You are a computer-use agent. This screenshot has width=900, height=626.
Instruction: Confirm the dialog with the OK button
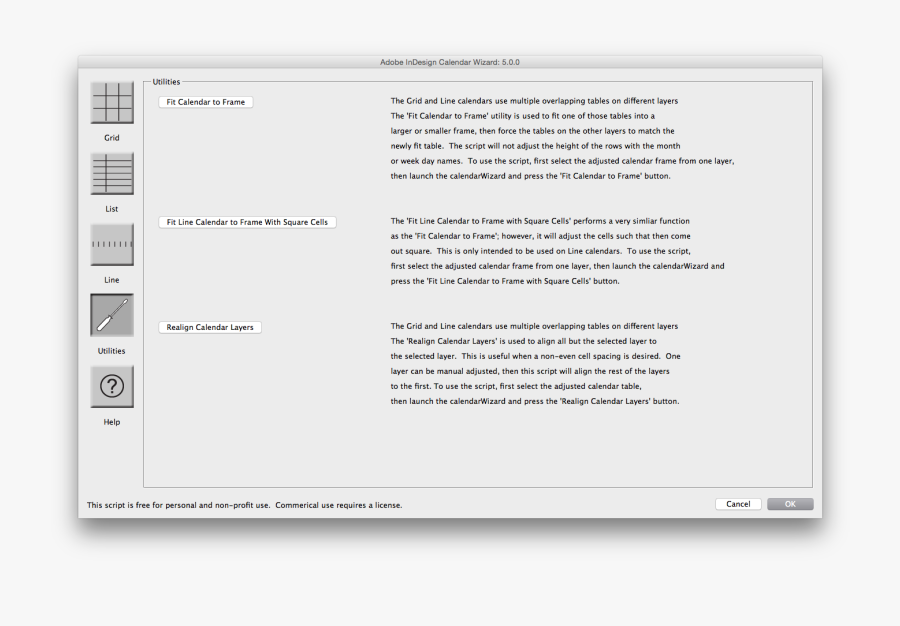click(790, 504)
